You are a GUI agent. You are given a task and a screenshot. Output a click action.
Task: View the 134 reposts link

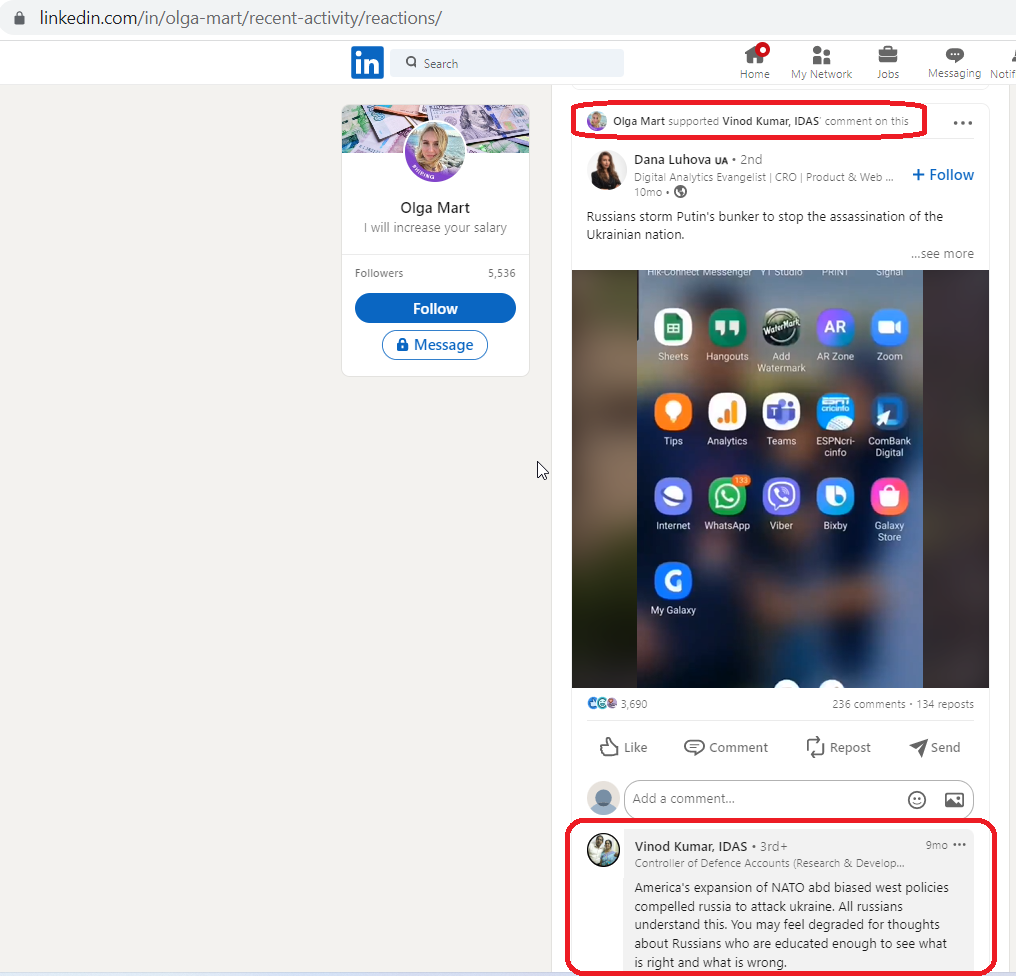pyautogui.click(x=945, y=704)
